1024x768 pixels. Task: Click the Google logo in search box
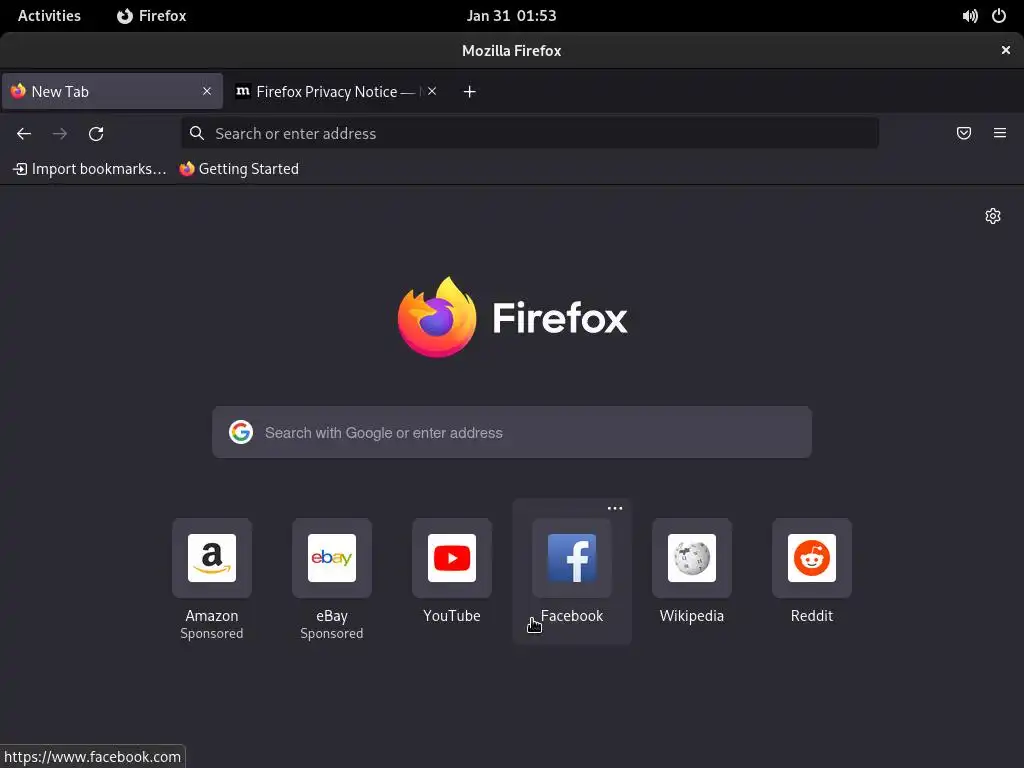241,432
